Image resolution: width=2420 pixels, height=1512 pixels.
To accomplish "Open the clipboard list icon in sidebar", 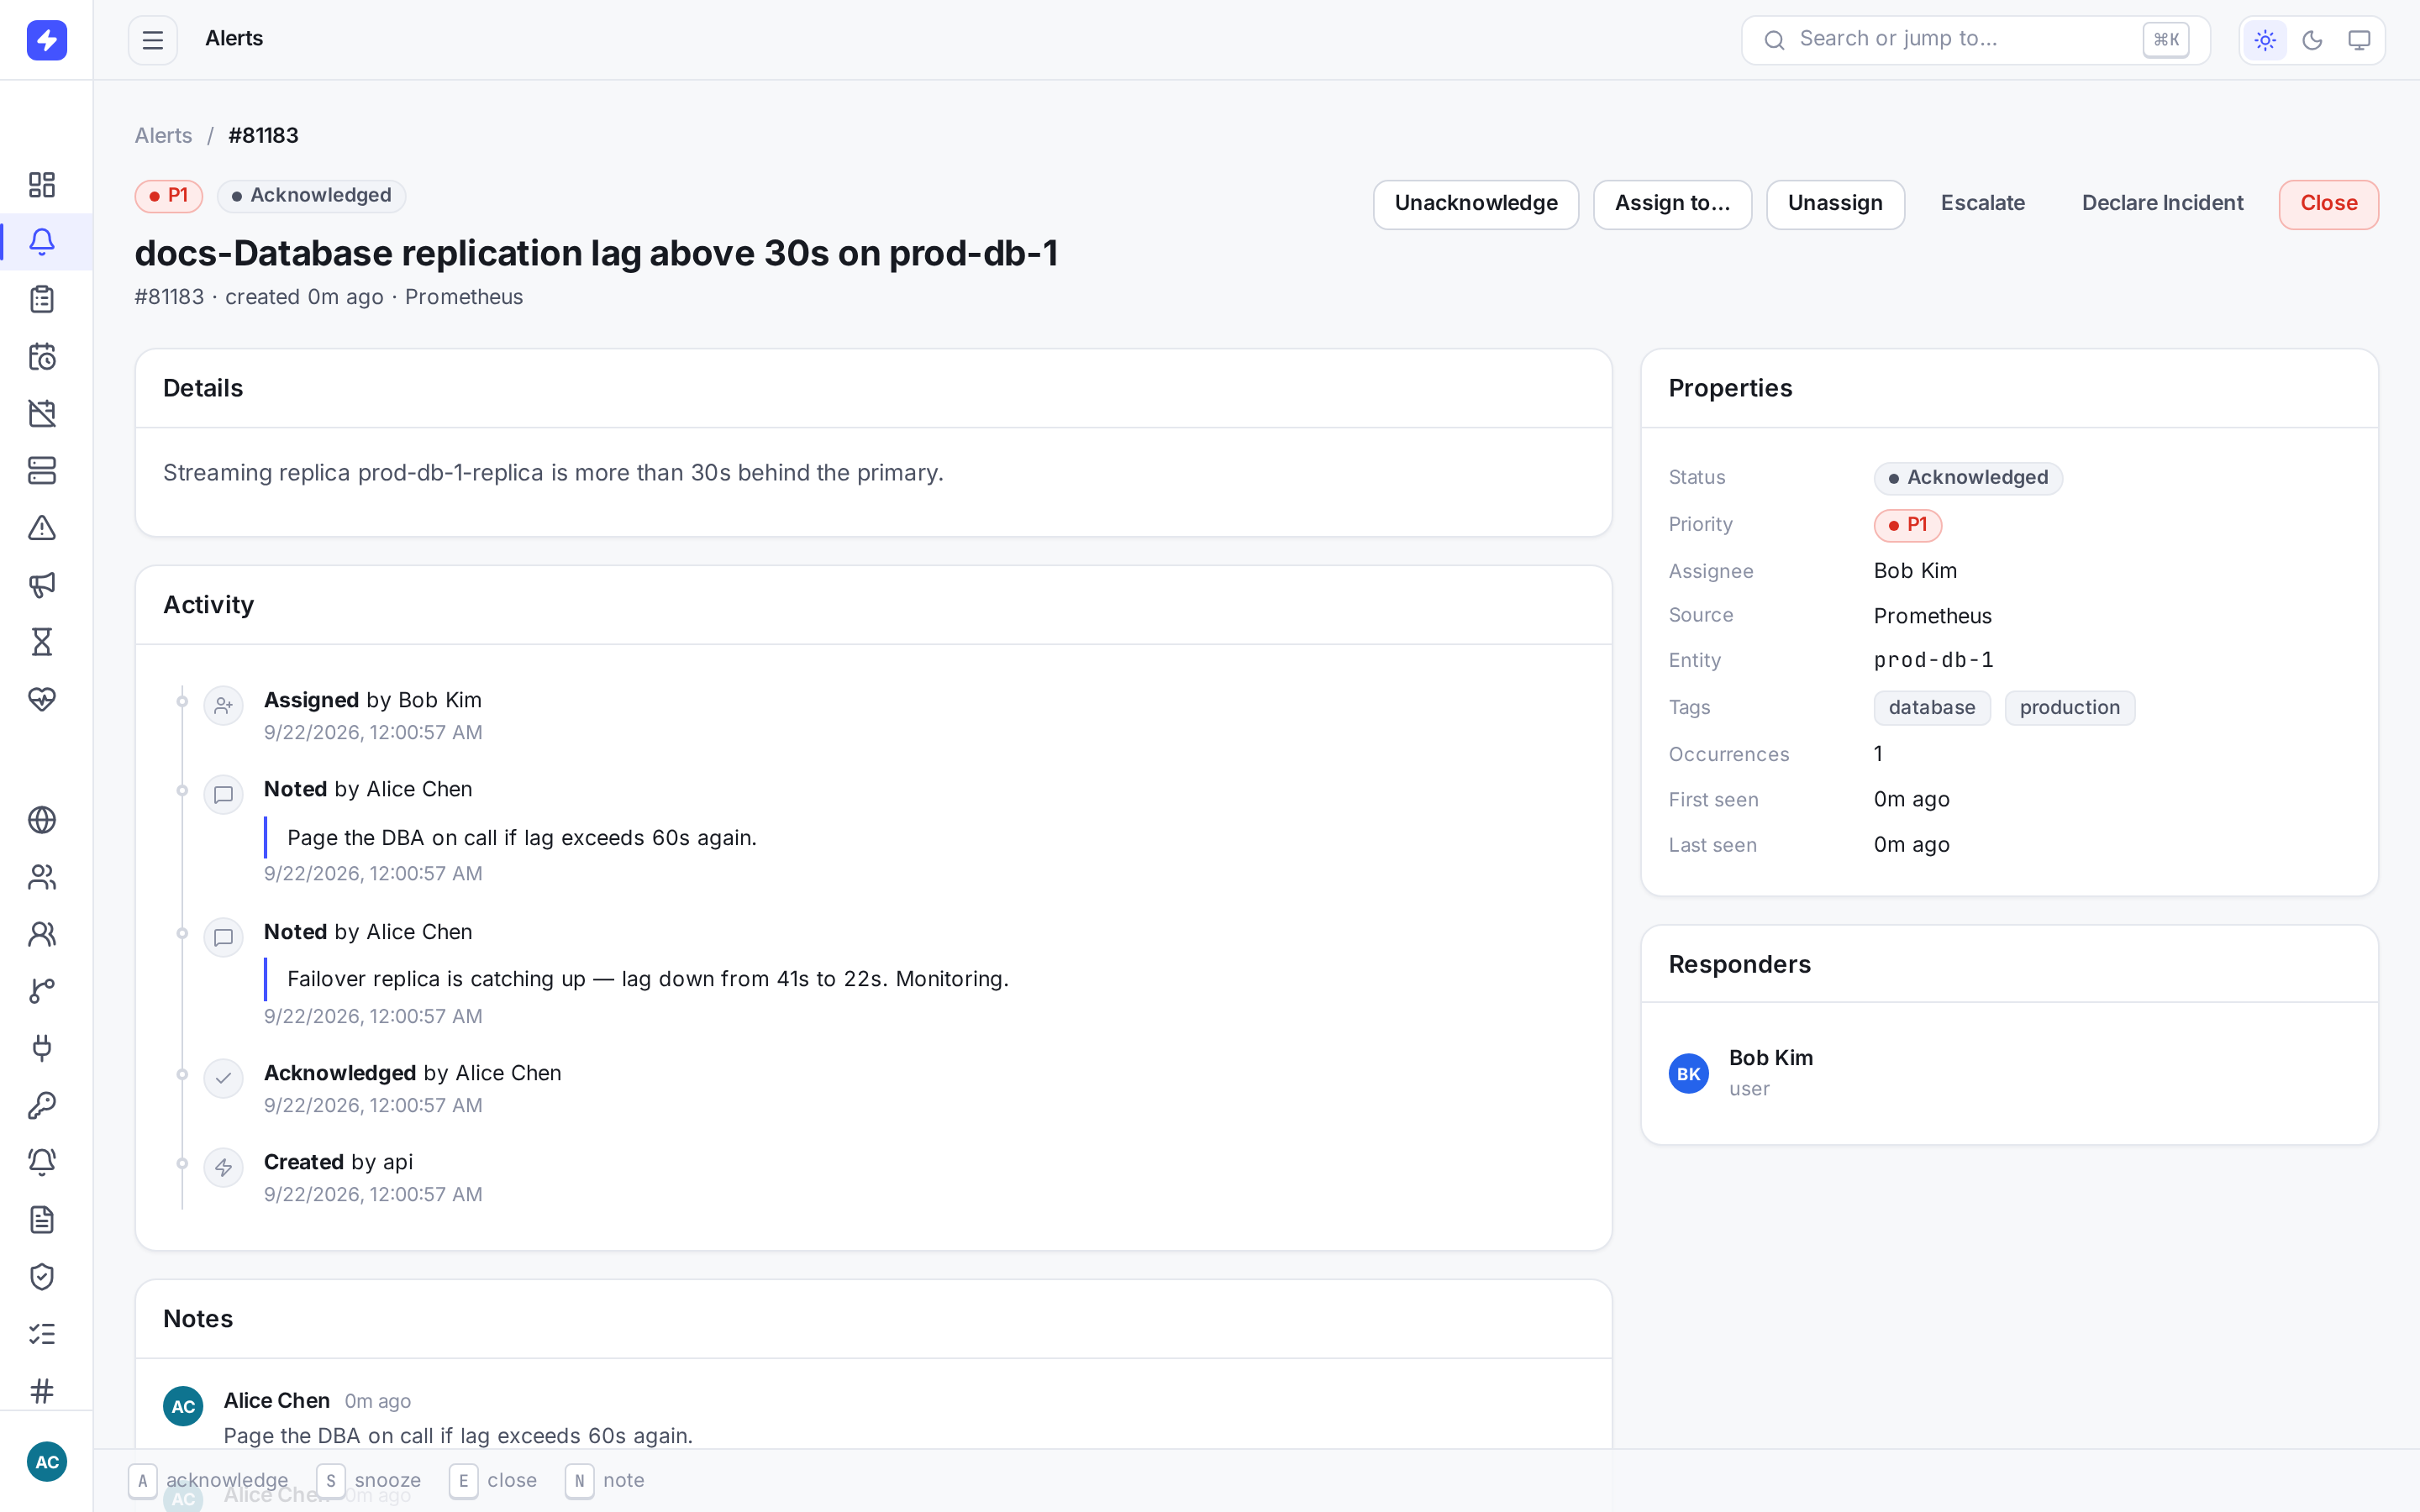I will click(x=42, y=299).
